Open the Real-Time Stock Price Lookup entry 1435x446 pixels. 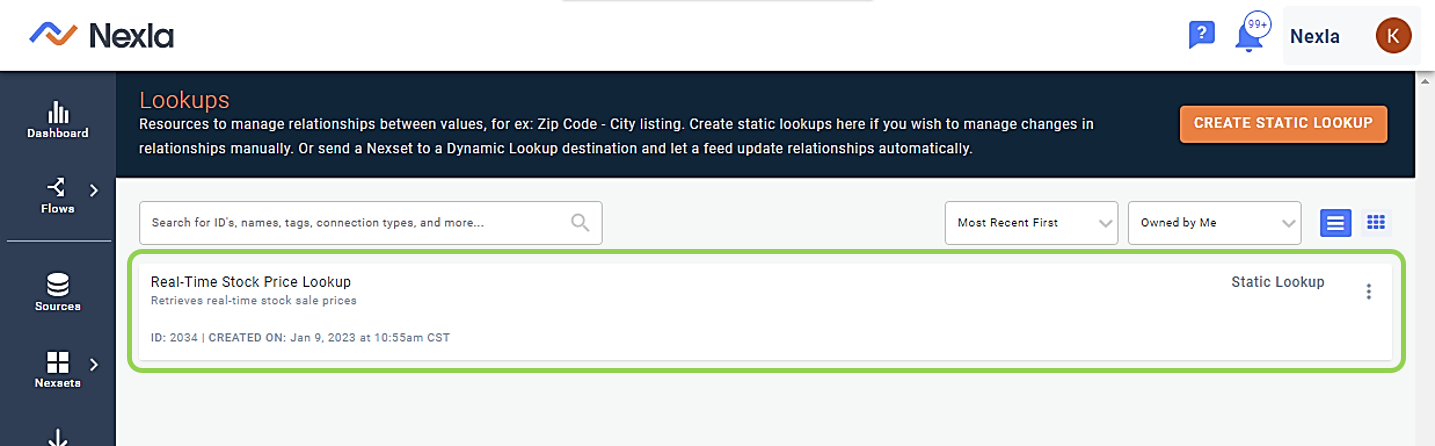(251, 282)
